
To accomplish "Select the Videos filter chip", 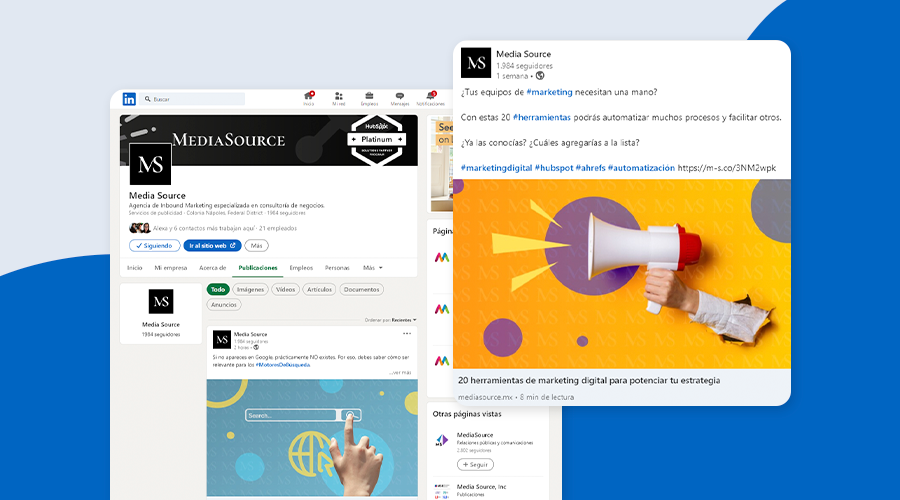I will [x=285, y=289].
